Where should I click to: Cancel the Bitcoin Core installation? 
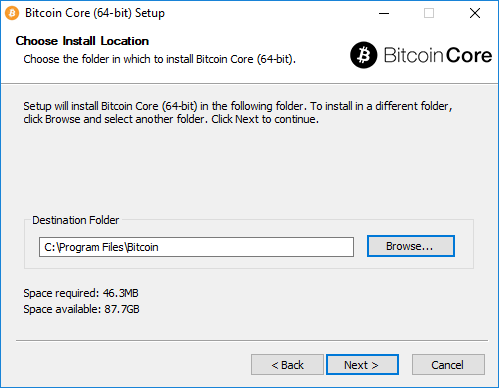click(x=448, y=365)
